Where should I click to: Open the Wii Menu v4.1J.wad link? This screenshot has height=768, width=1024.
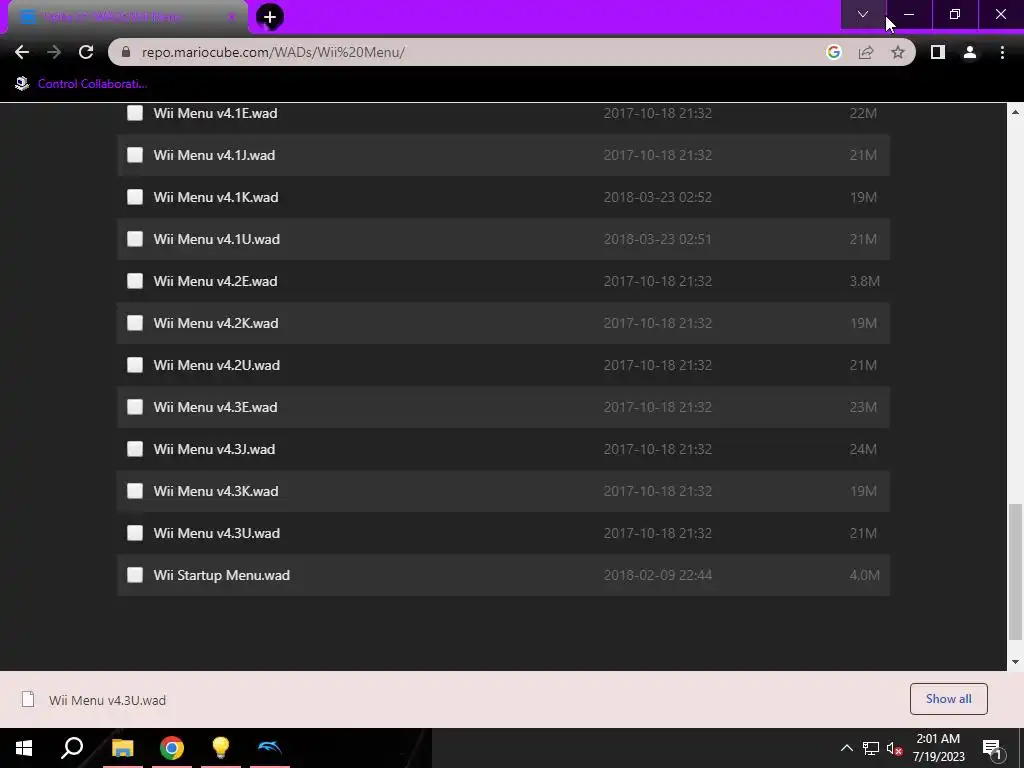click(x=214, y=155)
